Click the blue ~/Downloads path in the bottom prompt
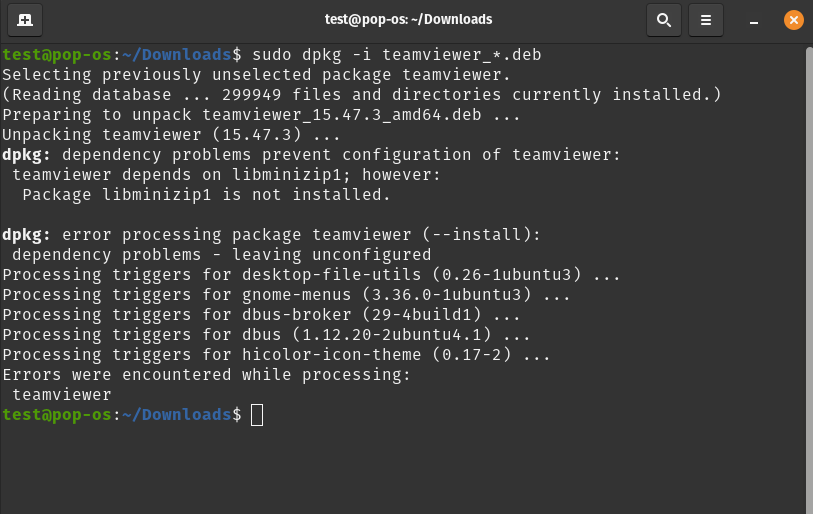 [x=177, y=414]
